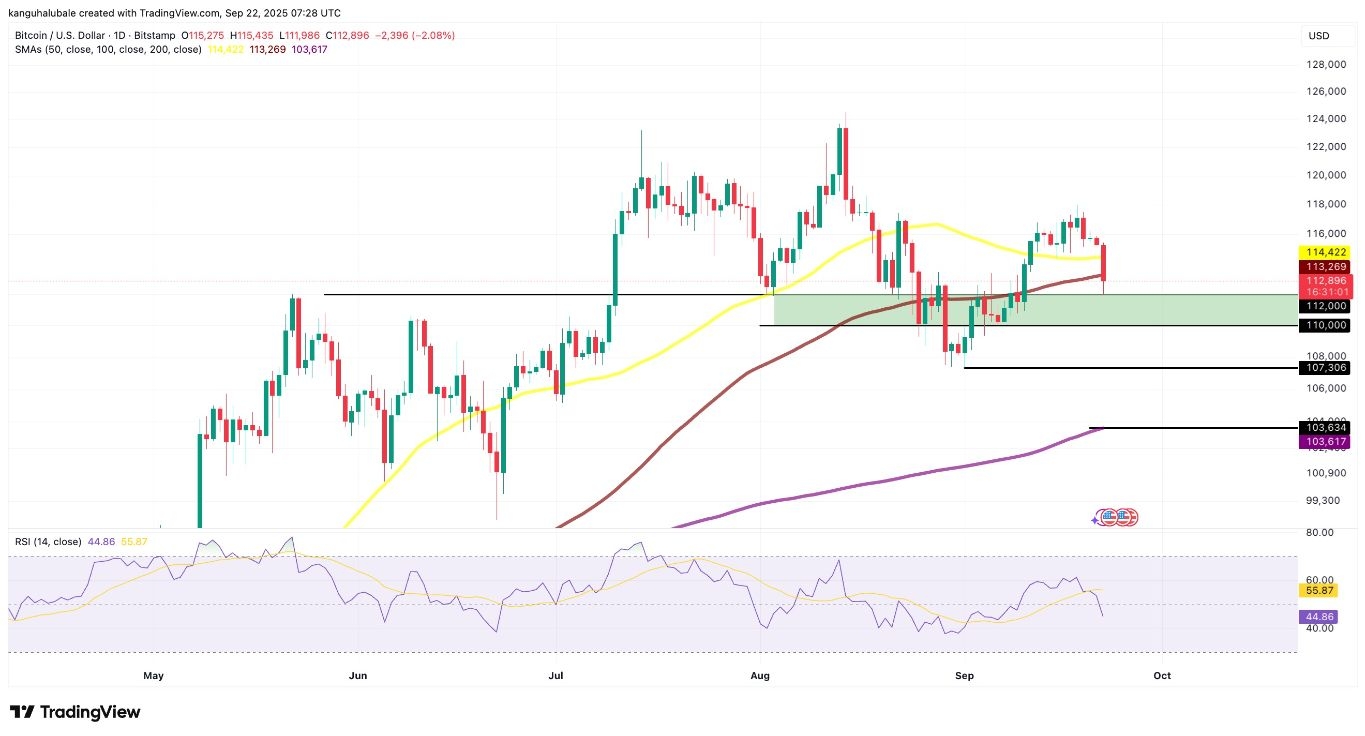The height and width of the screenshot is (736, 1365).
Task: Click the first US-flag economic event icon
Action: tap(1110, 517)
